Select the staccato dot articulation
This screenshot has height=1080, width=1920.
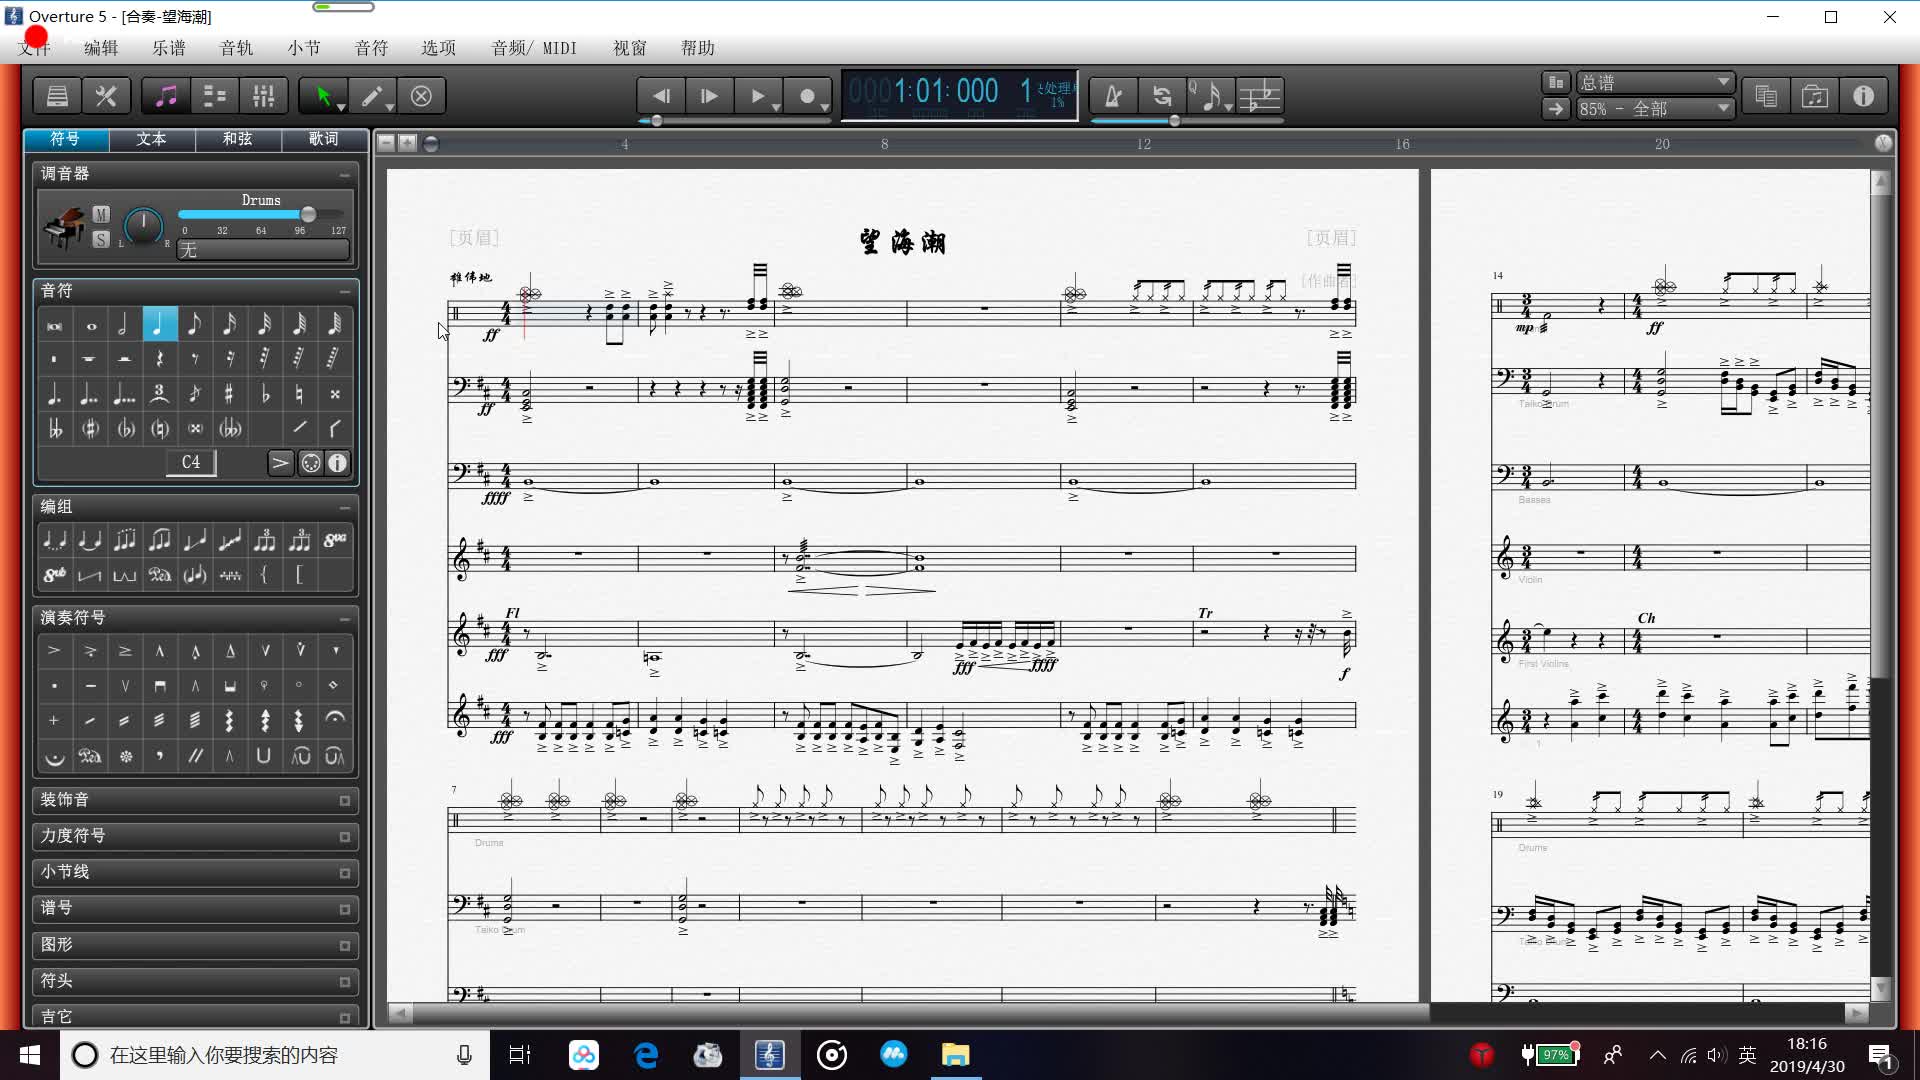tap(54, 686)
